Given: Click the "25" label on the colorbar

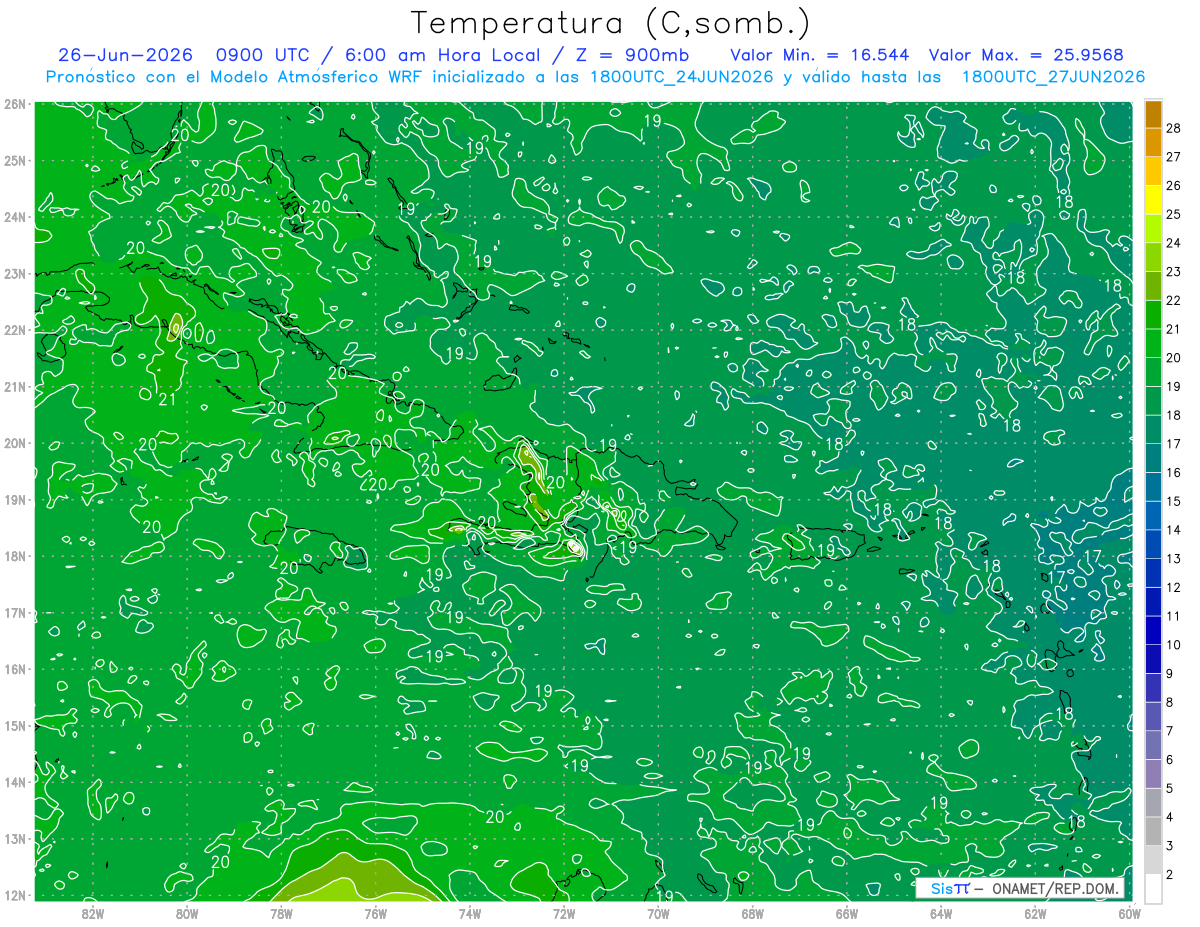Looking at the screenshot, I should point(1174,214).
